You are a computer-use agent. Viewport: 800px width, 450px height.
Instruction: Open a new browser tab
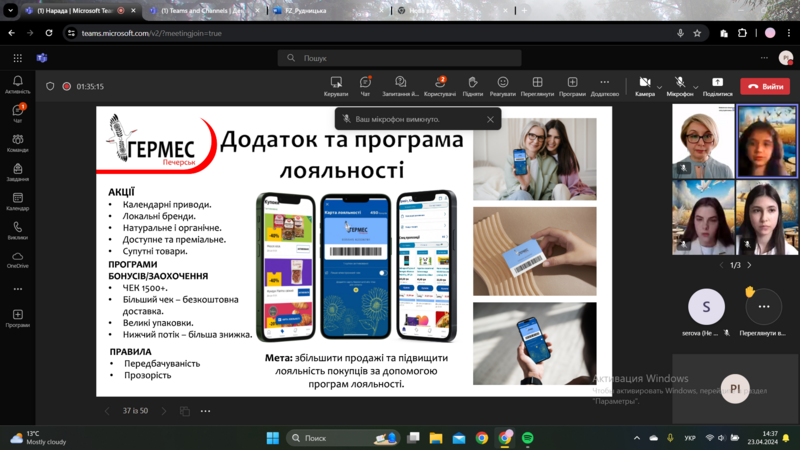524,10
